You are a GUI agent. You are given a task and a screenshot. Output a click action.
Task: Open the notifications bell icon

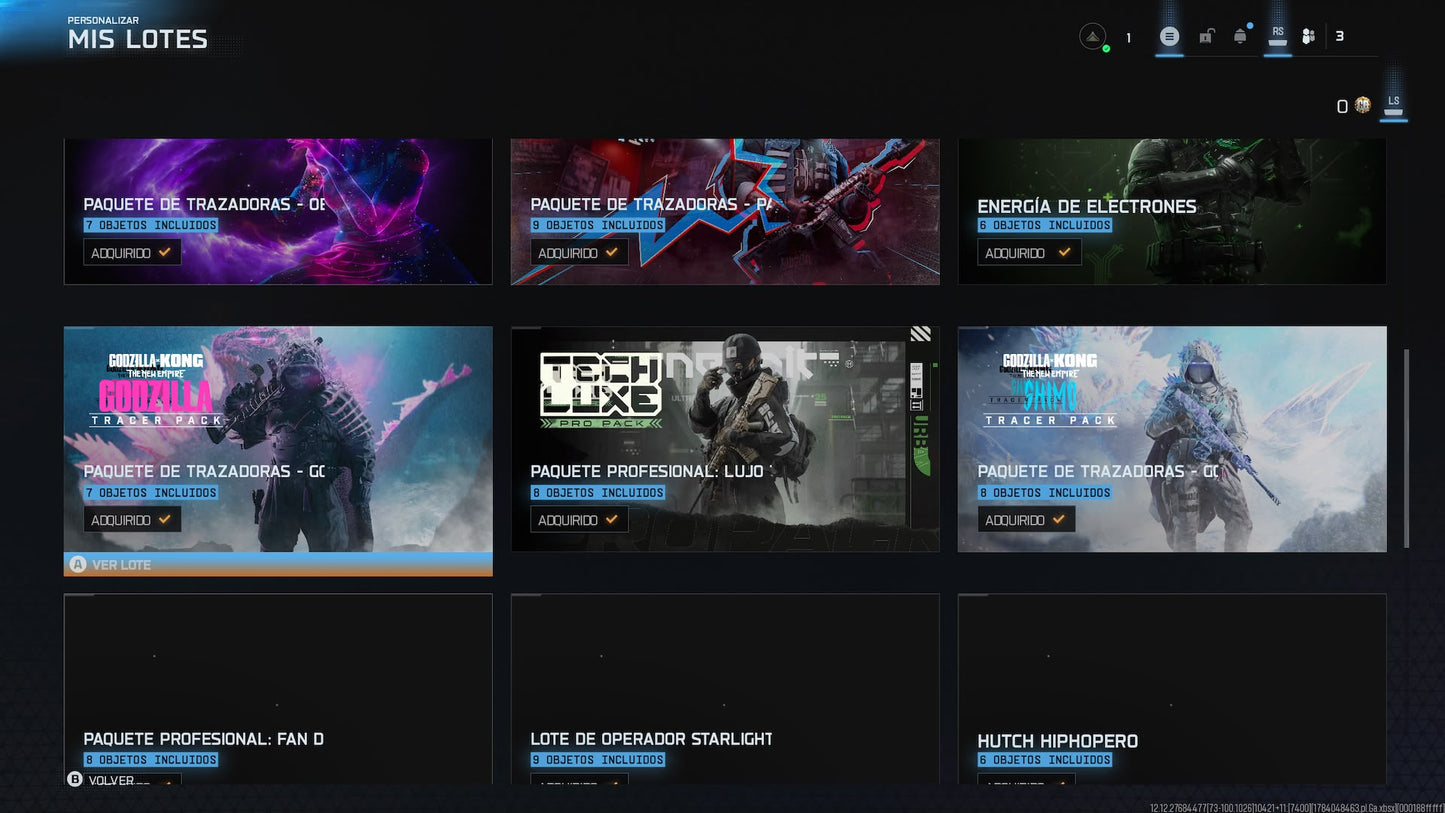click(x=1241, y=36)
